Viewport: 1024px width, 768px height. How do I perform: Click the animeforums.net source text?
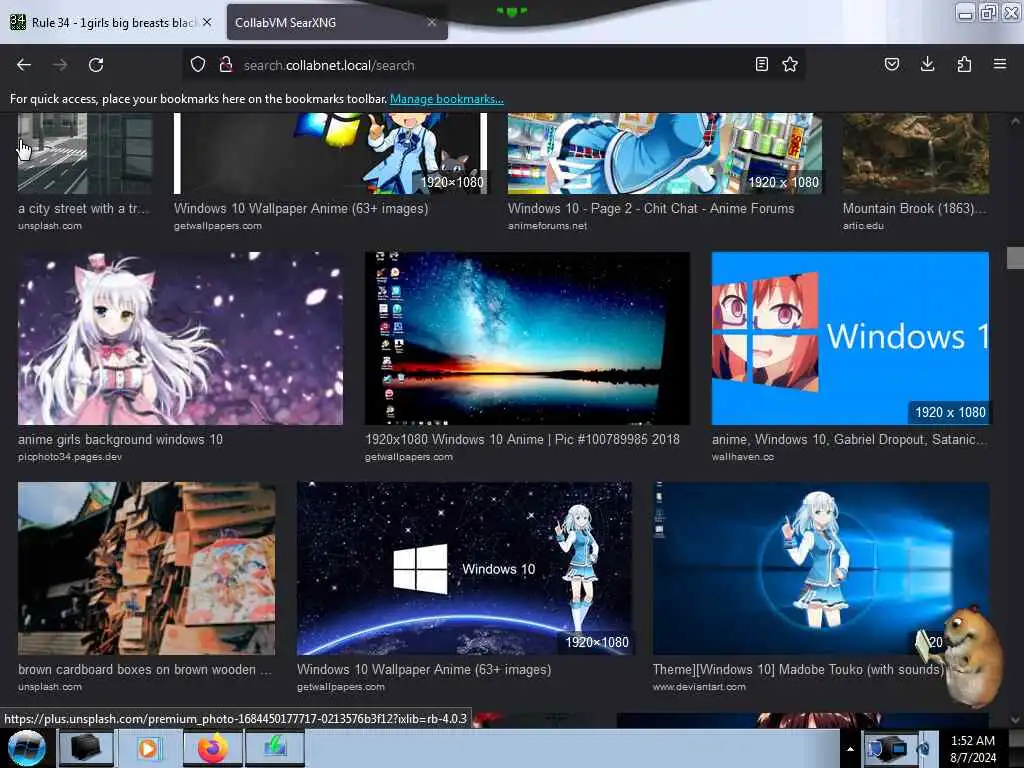(x=547, y=225)
